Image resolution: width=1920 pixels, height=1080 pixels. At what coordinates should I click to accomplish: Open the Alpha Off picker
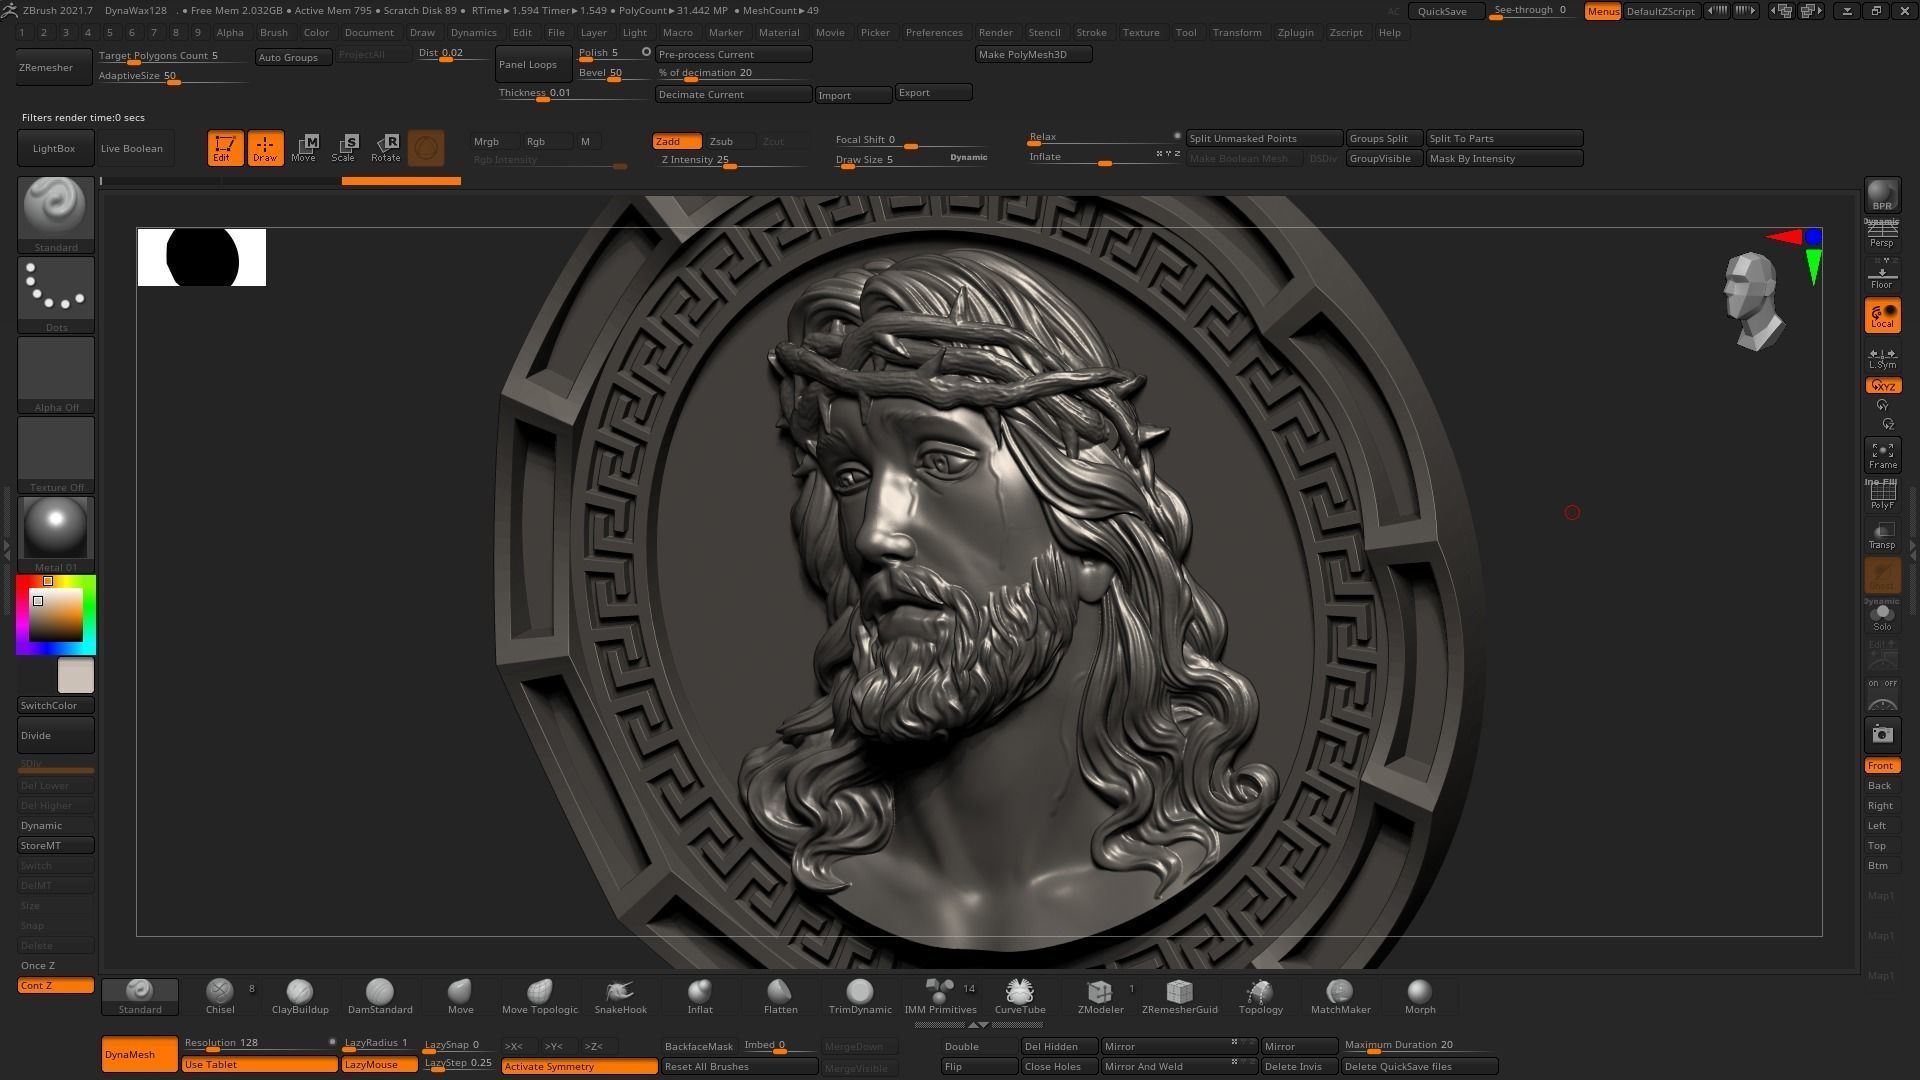click(x=56, y=374)
